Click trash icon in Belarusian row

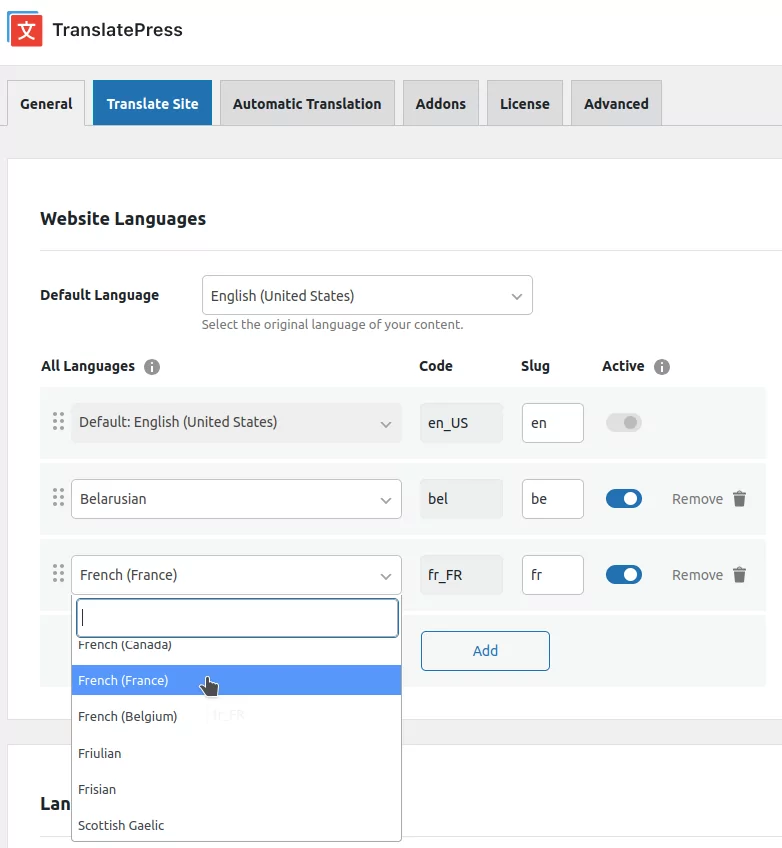click(x=739, y=499)
